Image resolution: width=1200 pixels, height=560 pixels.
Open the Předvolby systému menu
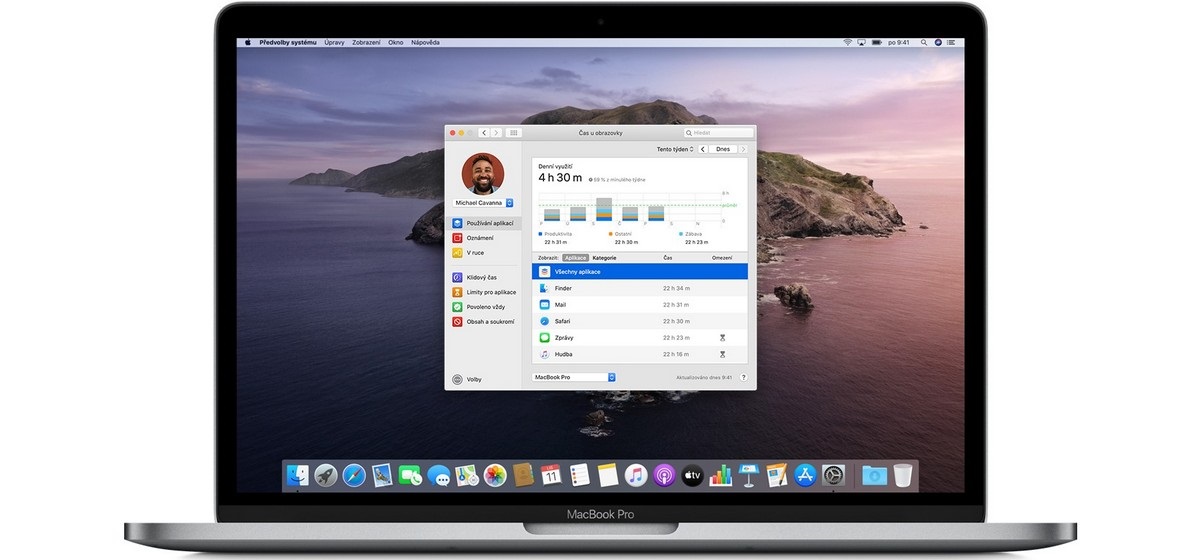pyautogui.click(x=288, y=42)
